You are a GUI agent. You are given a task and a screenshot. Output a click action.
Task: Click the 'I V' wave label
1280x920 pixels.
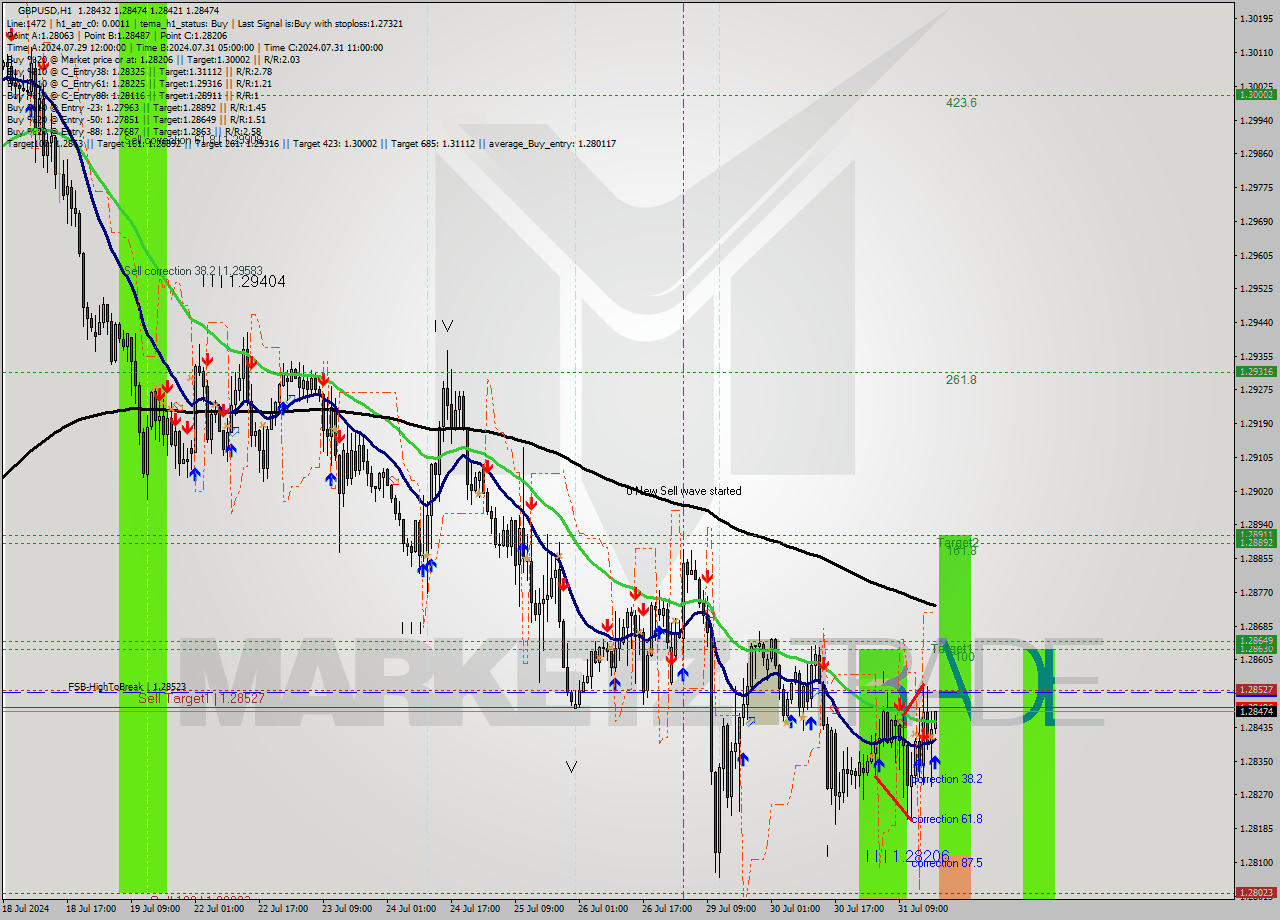coord(444,326)
